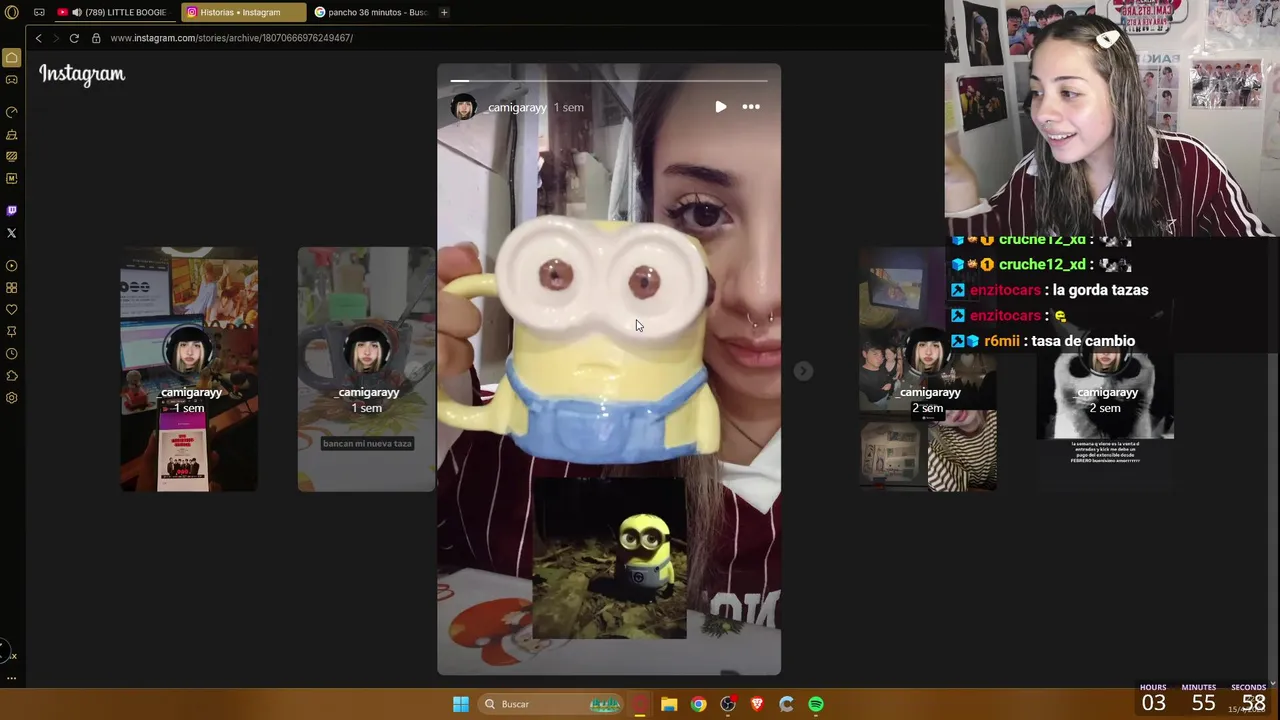This screenshot has width=1280, height=720.
Task: Click the 'bancan mi nueva taza' caption
Action: [x=367, y=443]
